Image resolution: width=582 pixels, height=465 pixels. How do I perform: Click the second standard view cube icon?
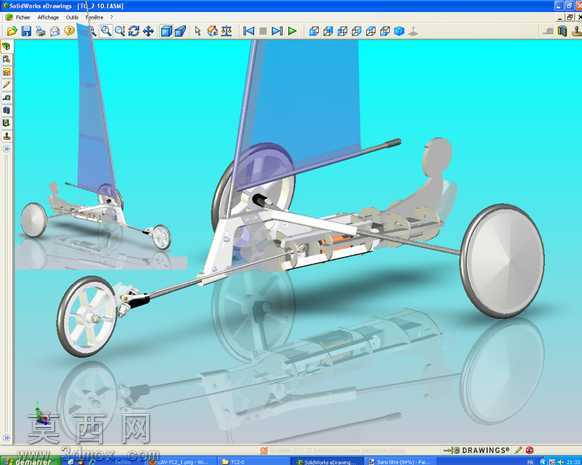click(x=328, y=31)
